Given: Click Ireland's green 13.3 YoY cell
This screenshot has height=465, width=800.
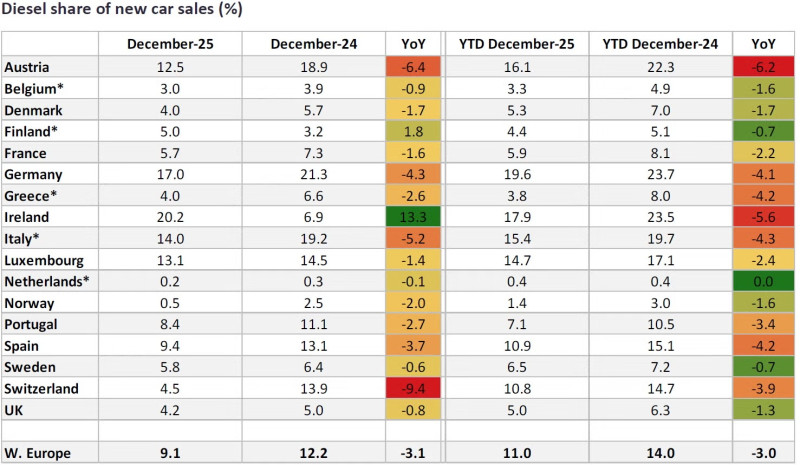Looking at the screenshot, I should point(411,216).
